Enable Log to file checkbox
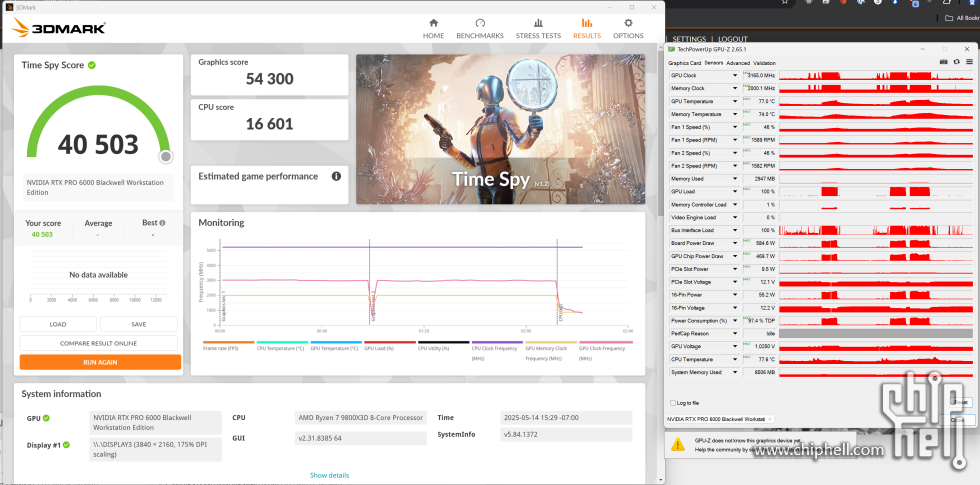Image resolution: width=980 pixels, height=485 pixels. (x=672, y=403)
